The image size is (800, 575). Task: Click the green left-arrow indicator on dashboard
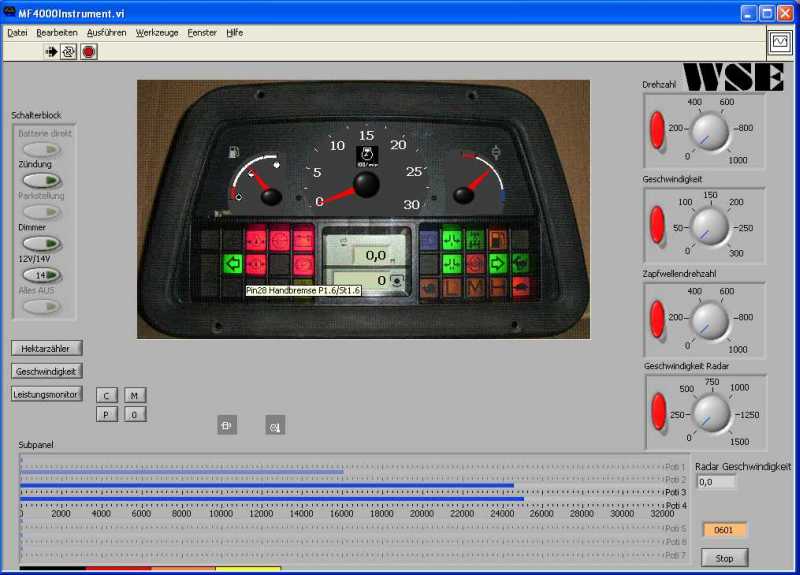click(x=233, y=264)
